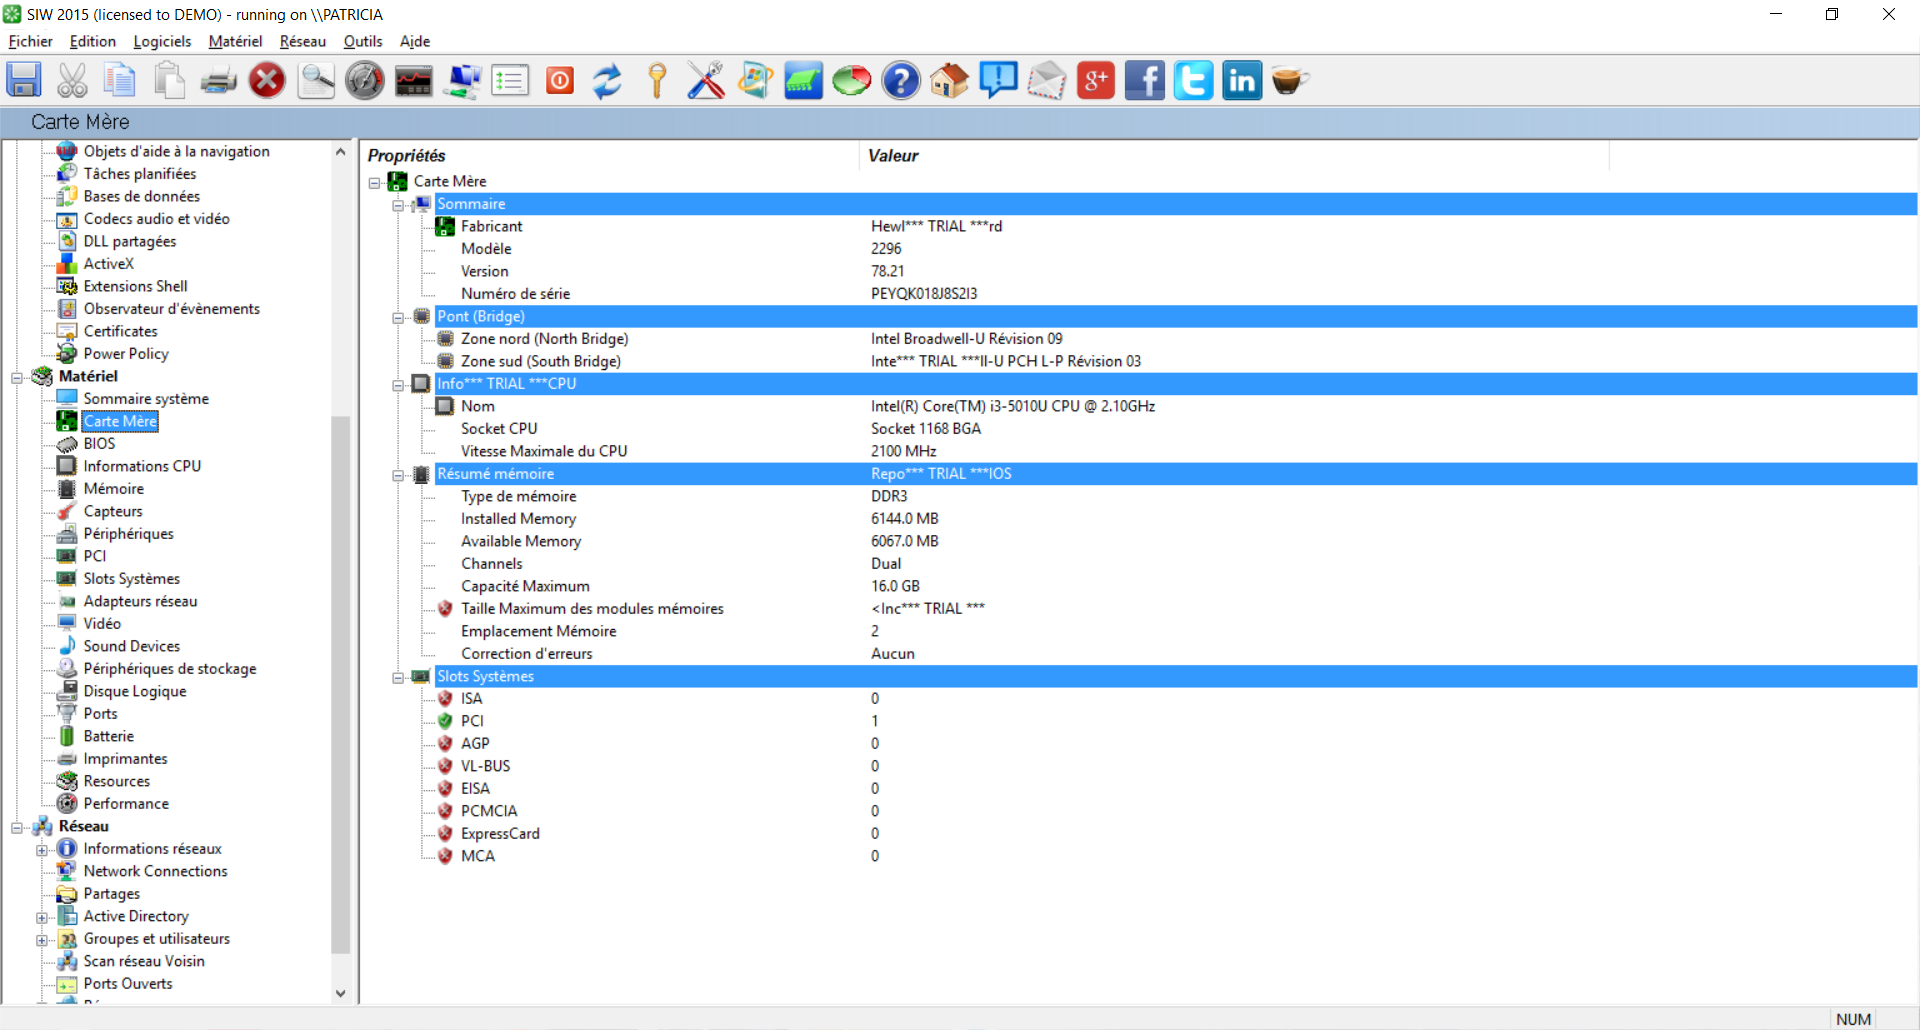Click the Propriétés column header
The image size is (1920, 1030).
pyautogui.click(x=609, y=155)
